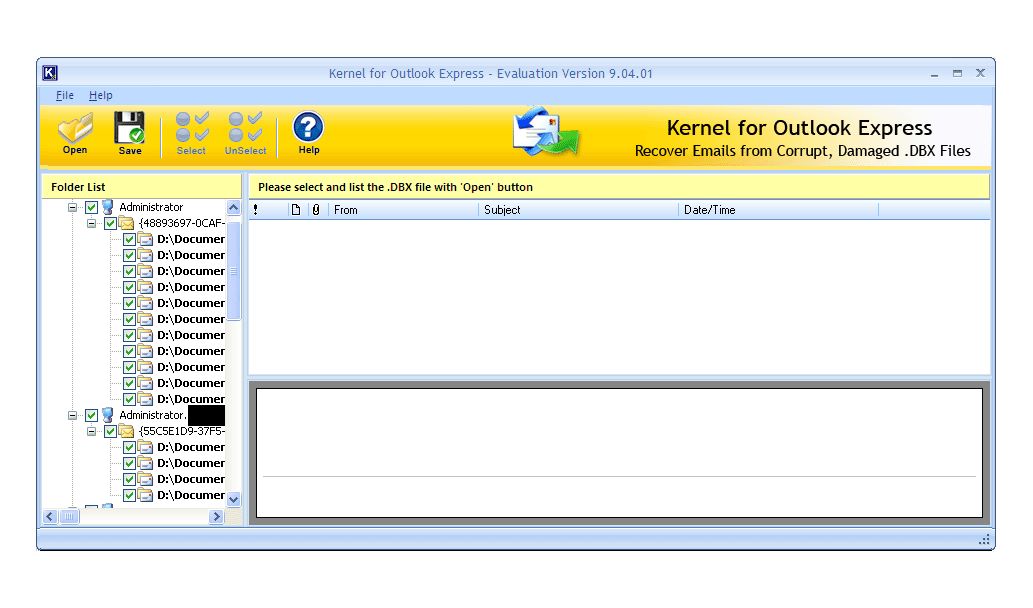Collapse the {55C5E1D9-37F5- tree node
This screenshot has width=1033, height=608.
(x=92, y=431)
